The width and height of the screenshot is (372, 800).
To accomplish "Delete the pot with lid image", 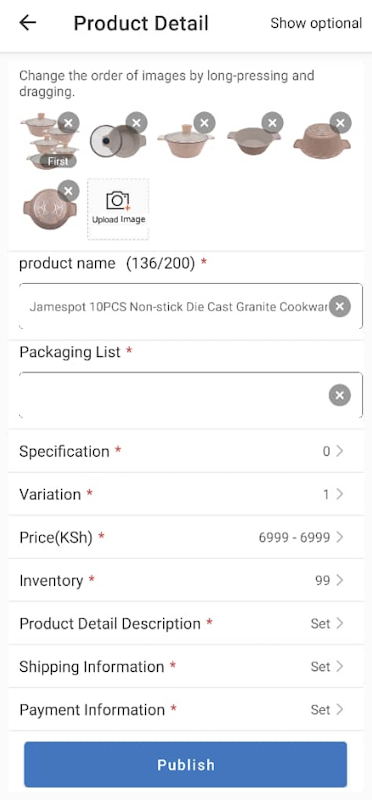I will 205,122.
